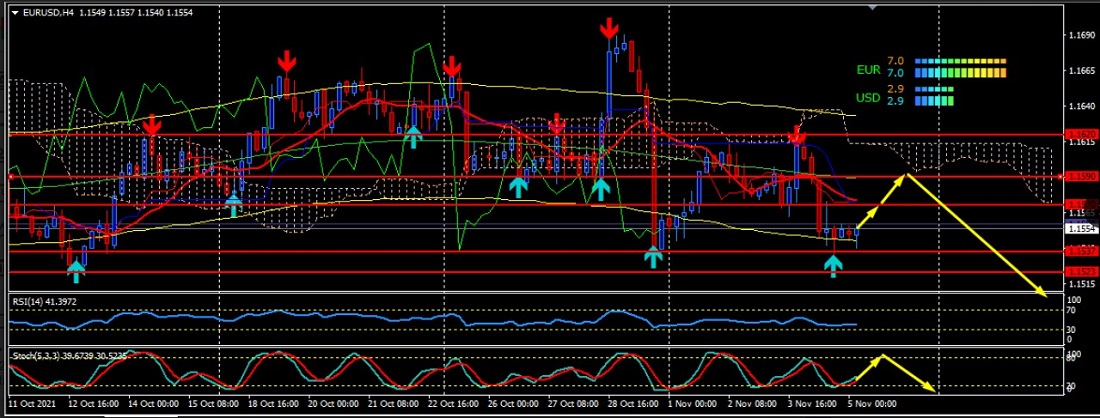Click the lower thick USD strength bar
This screenshot has height=418, width=1100.
click(x=934, y=102)
